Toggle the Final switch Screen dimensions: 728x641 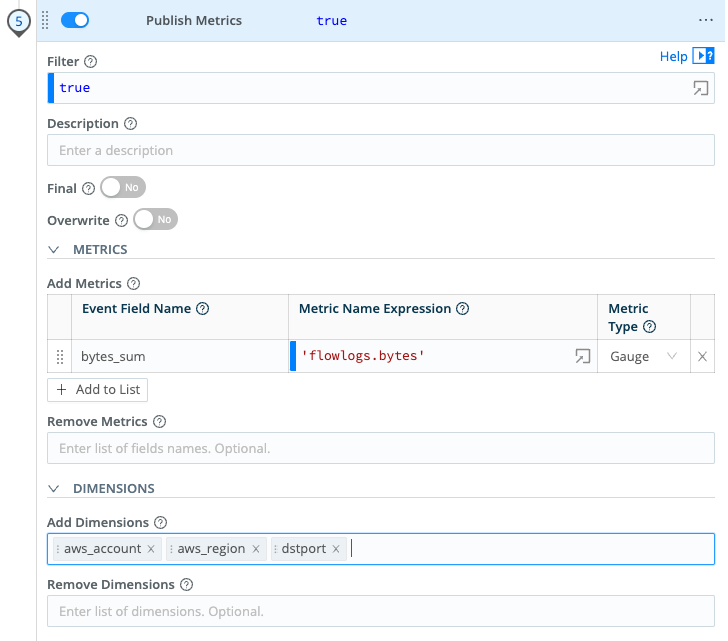(x=123, y=188)
